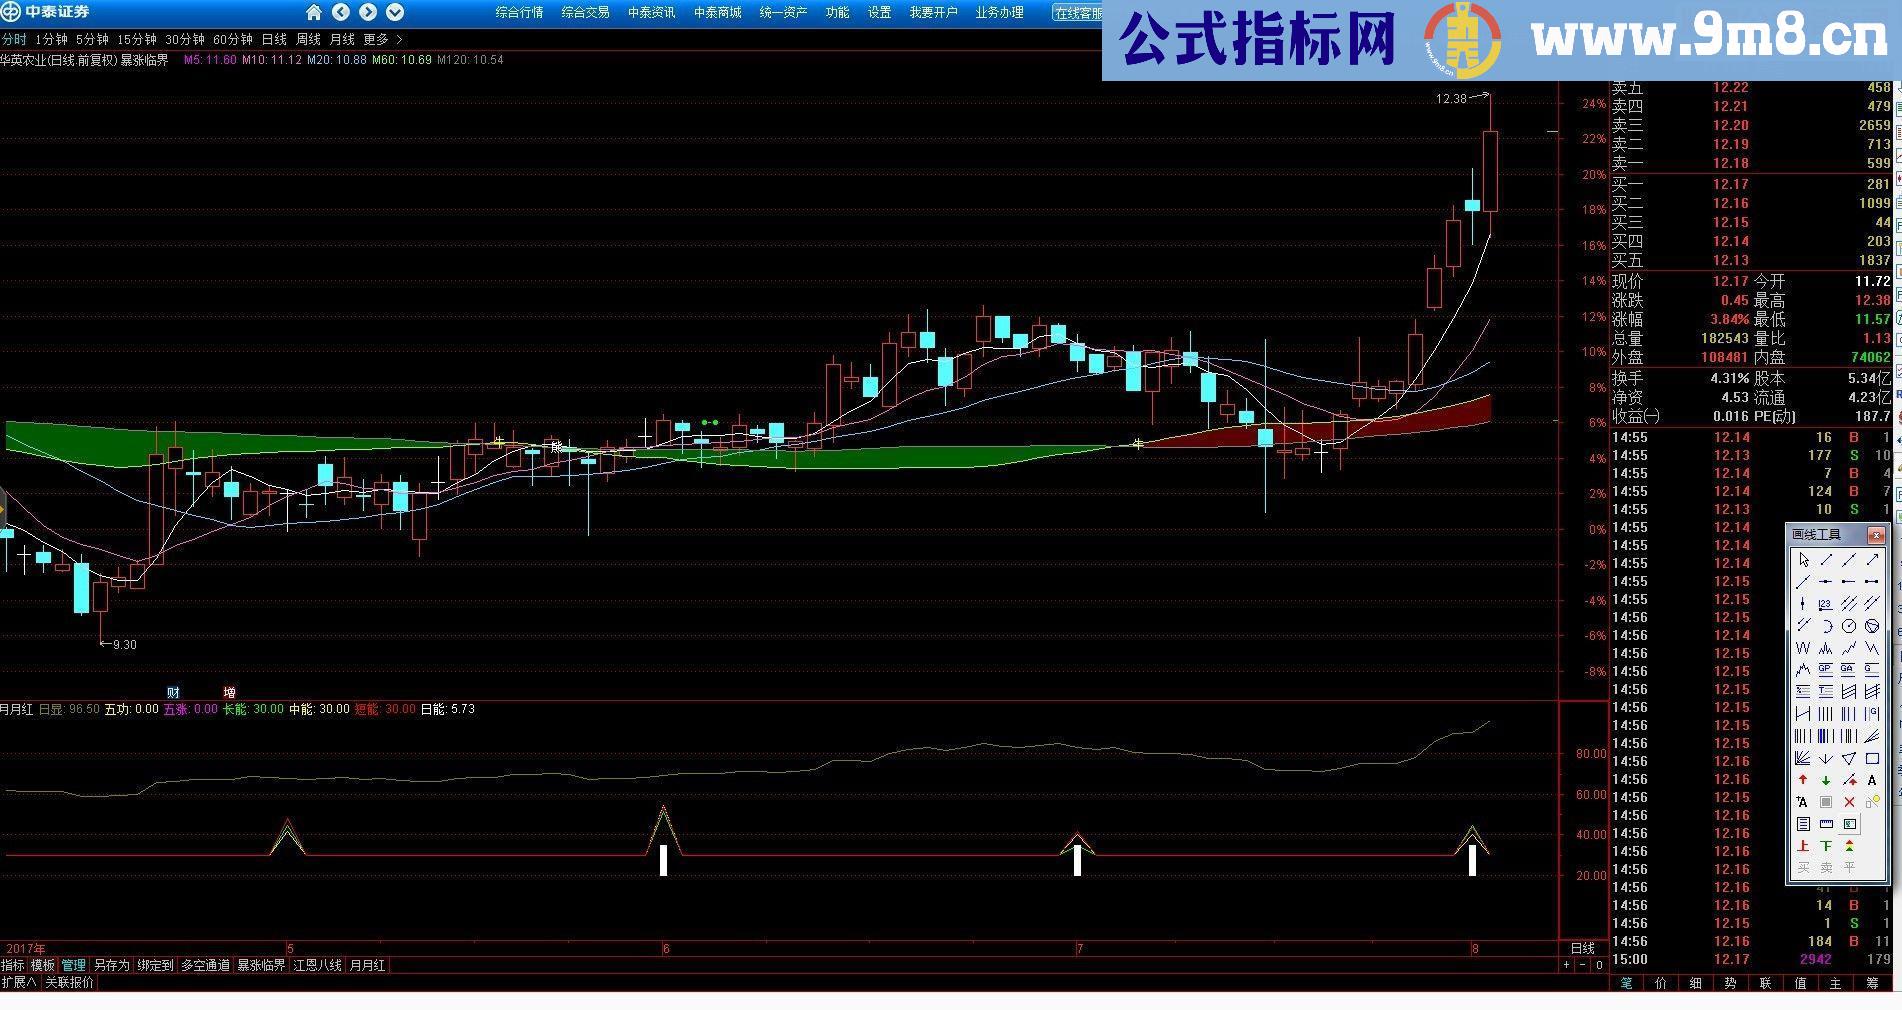Pick the rectangle drawing tool
The width and height of the screenshot is (1902, 1010).
(1872, 758)
